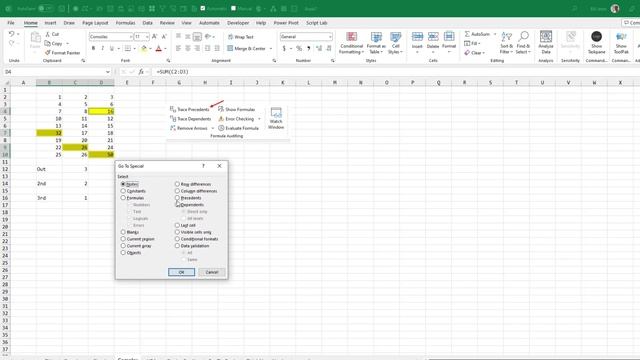
Task: Click Show ToolPak icon
Action: coord(621,37)
